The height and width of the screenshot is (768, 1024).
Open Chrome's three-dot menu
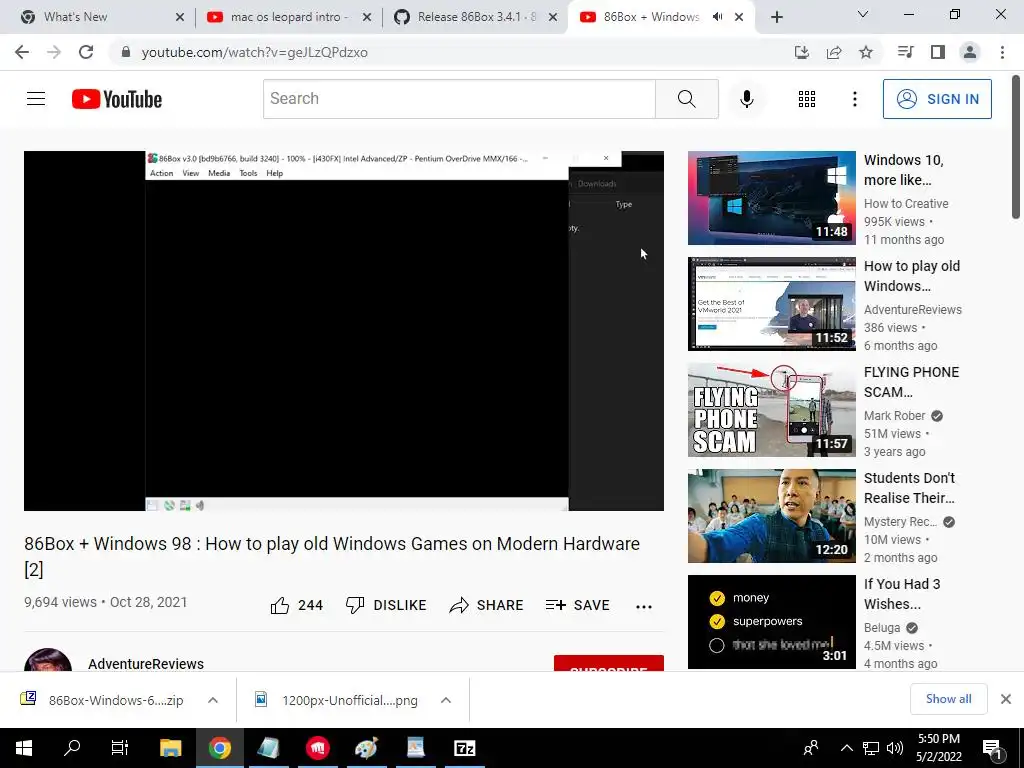coord(1002,52)
